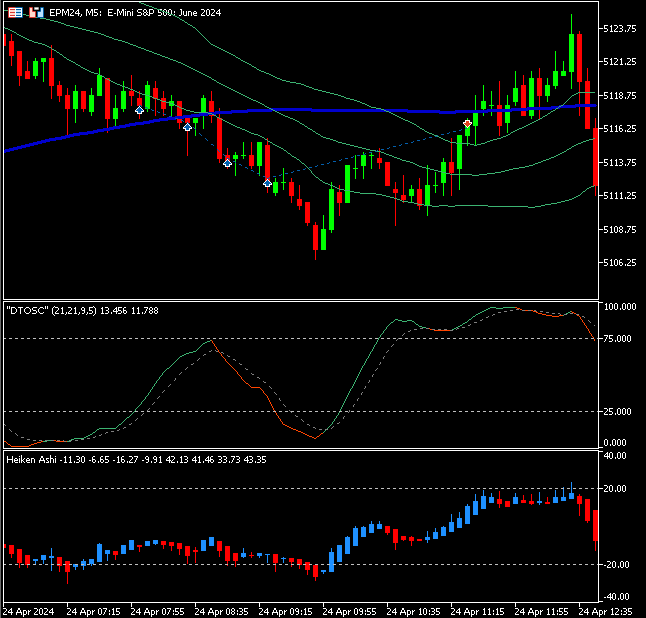
Task: Click price level 5113.75 on the scale
Action: (x=620, y=162)
